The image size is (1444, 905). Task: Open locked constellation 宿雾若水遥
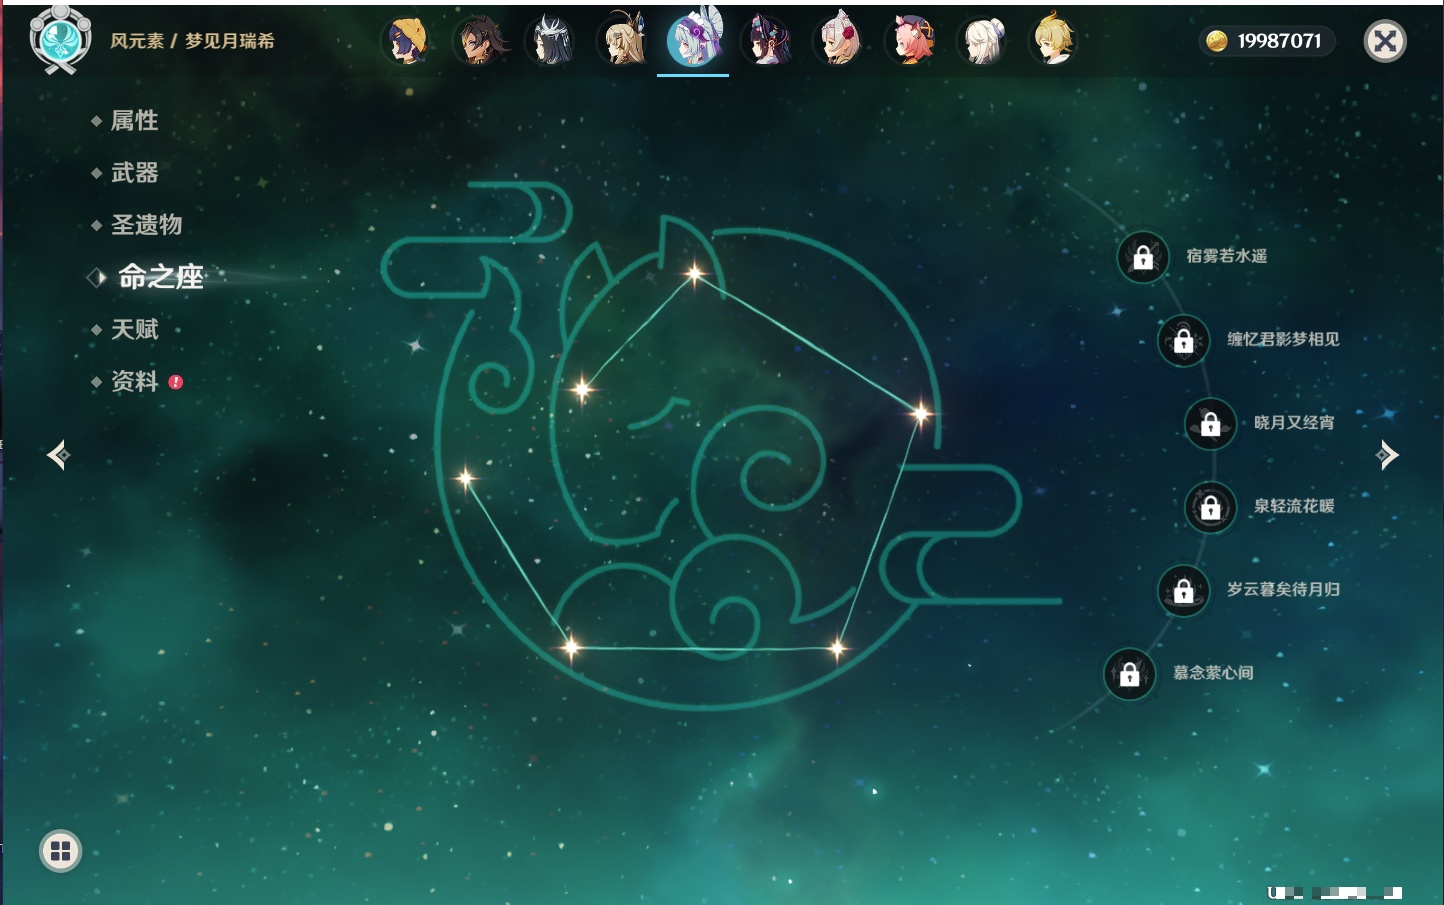pos(1143,257)
